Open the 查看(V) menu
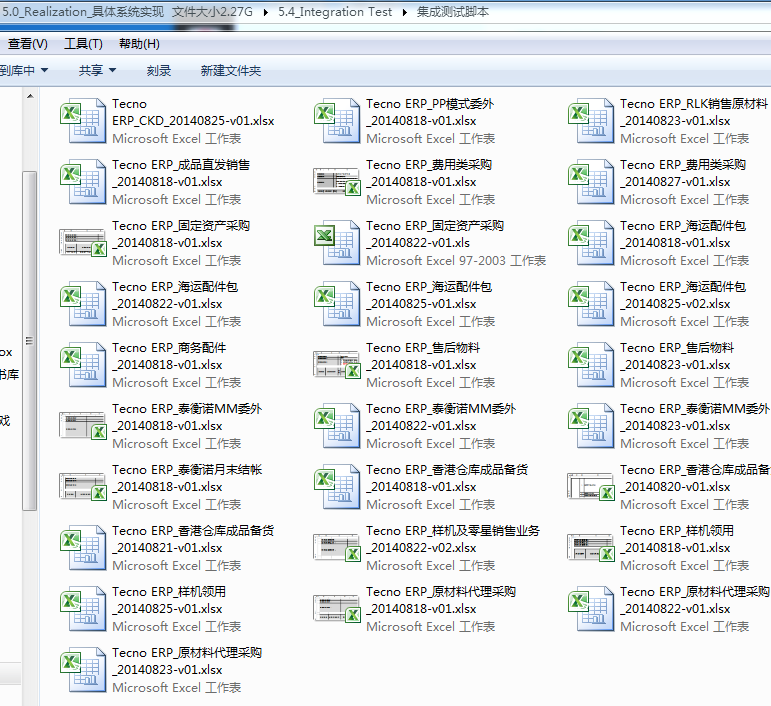Screen dimensions: 771x706 pos(28,44)
